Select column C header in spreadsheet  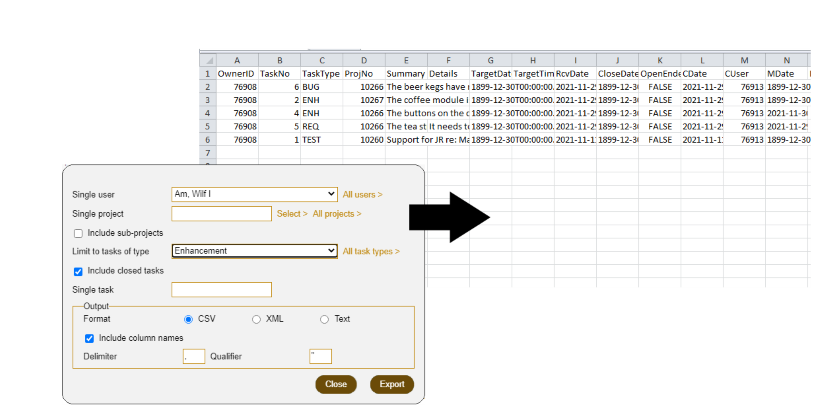pos(322,60)
